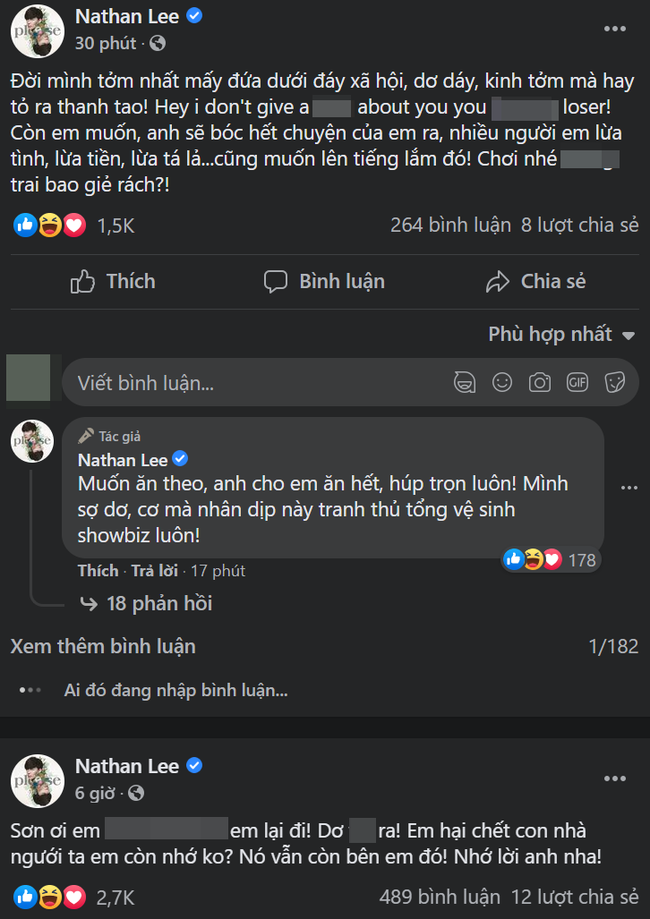Image resolution: width=650 pixels, height=919 pixels.
Task: Select the 'Bình luận' tab on the post
Action: click(x=324, y=281)
